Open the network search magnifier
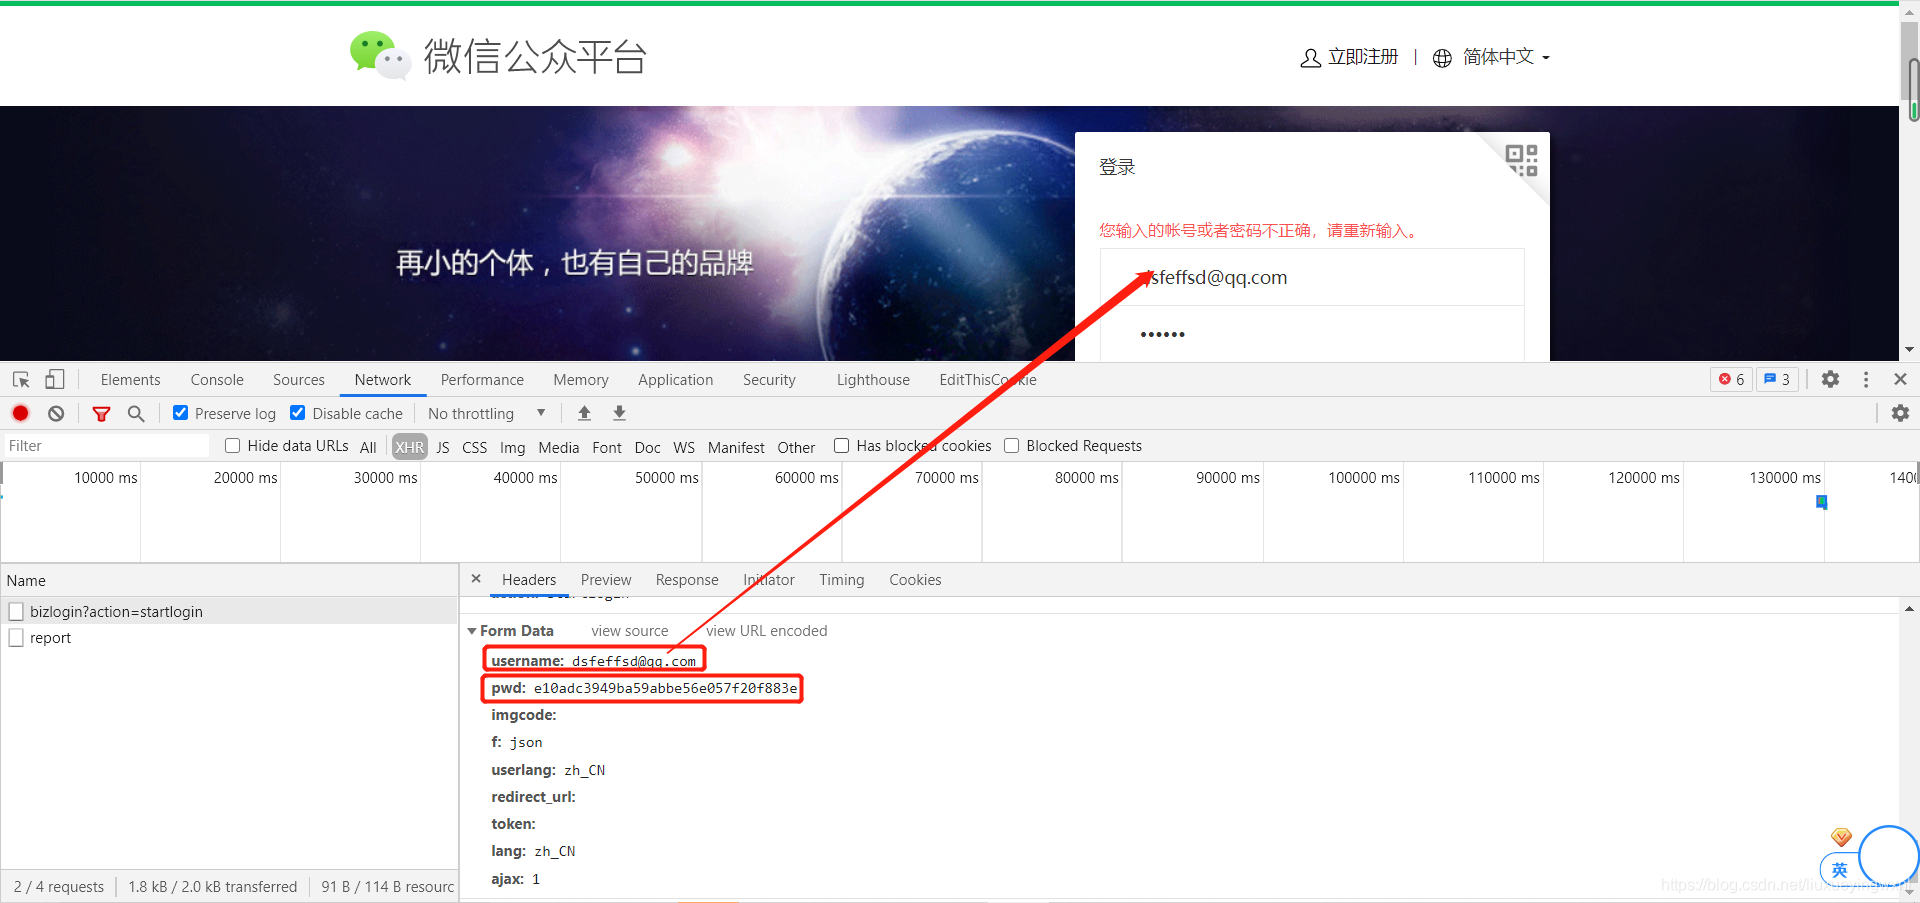The width and height of the screenshot is (1920, 903). pos(136,413)
